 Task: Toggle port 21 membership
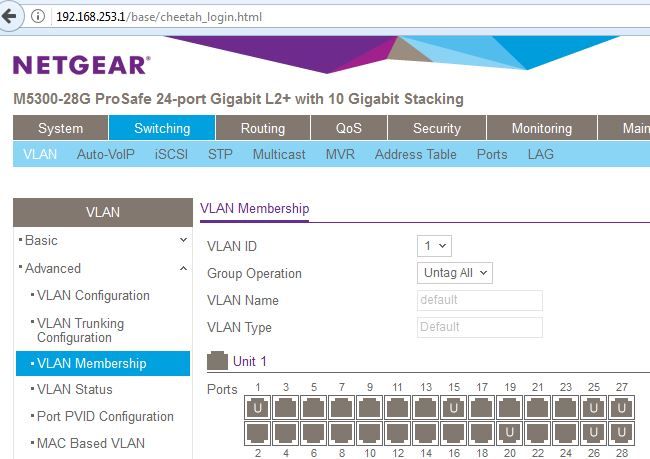coord(537,407)
